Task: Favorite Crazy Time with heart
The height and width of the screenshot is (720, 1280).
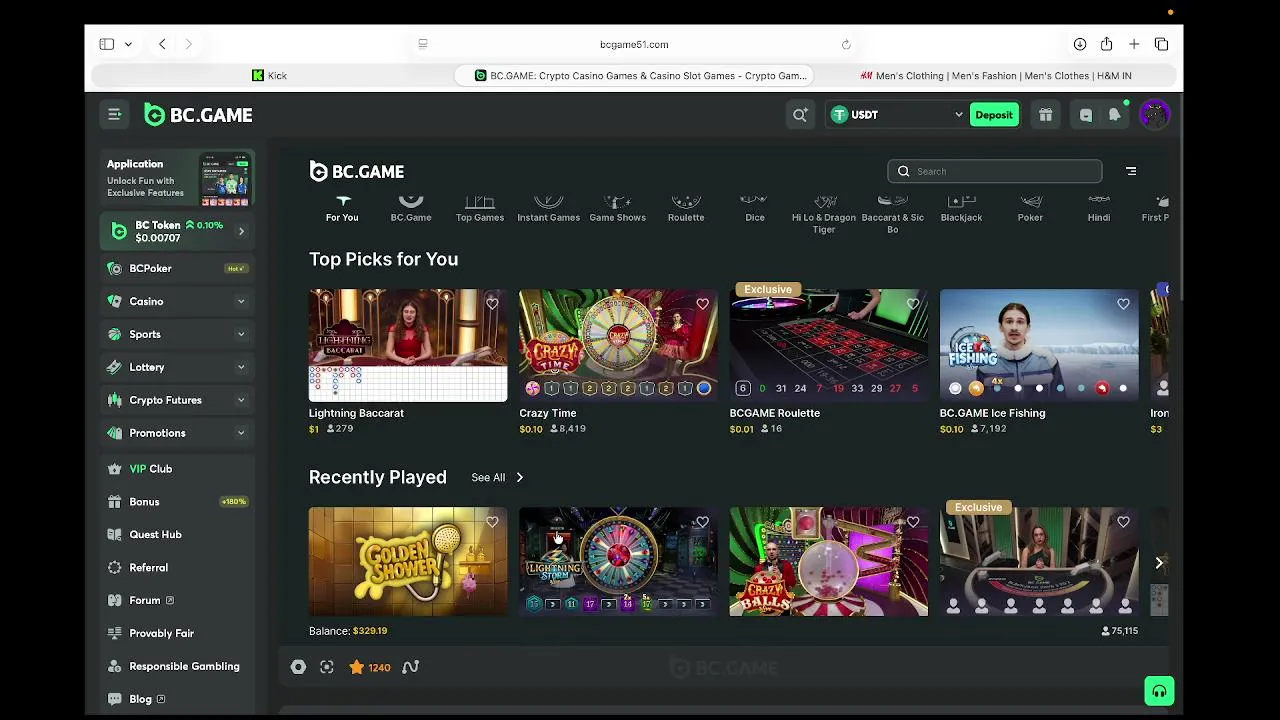Action: point(702,303)
